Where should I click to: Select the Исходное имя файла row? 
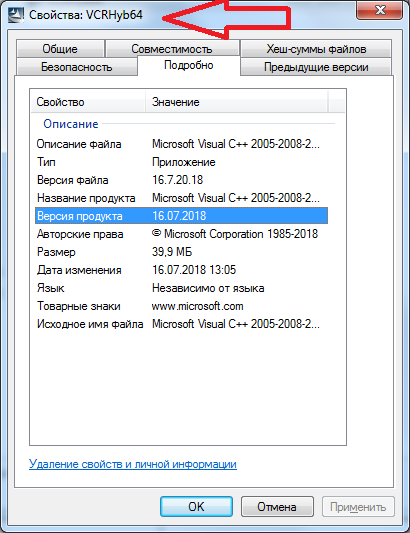click(182, 324)
